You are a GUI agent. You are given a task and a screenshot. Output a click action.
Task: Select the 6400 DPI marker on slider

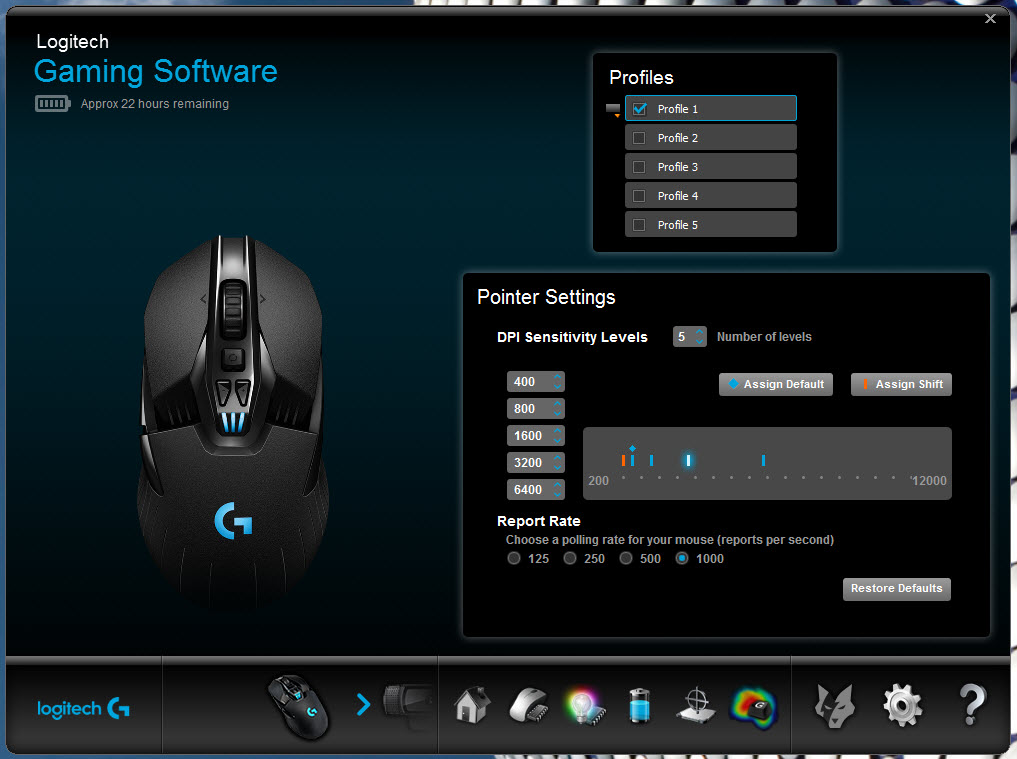tap(763, 461)
